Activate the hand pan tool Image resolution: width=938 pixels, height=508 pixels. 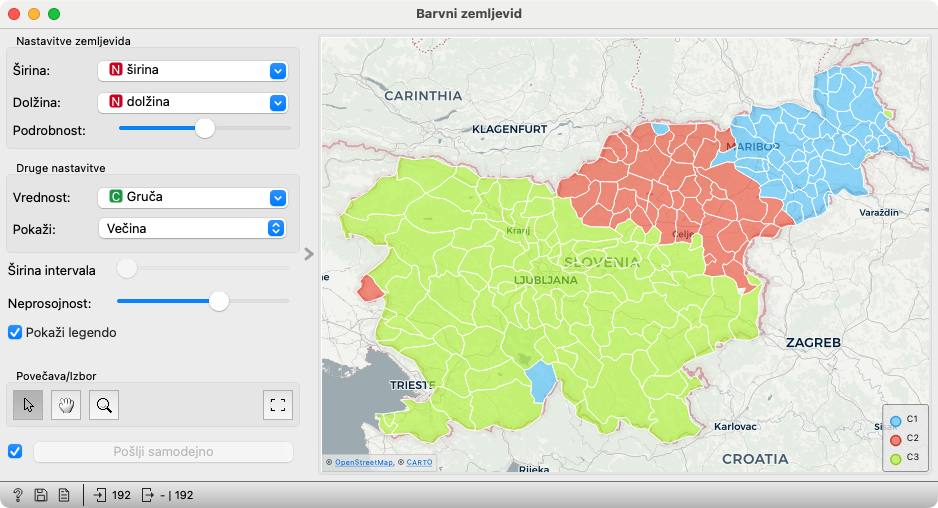pyautogui.click(x=66, y=405)
